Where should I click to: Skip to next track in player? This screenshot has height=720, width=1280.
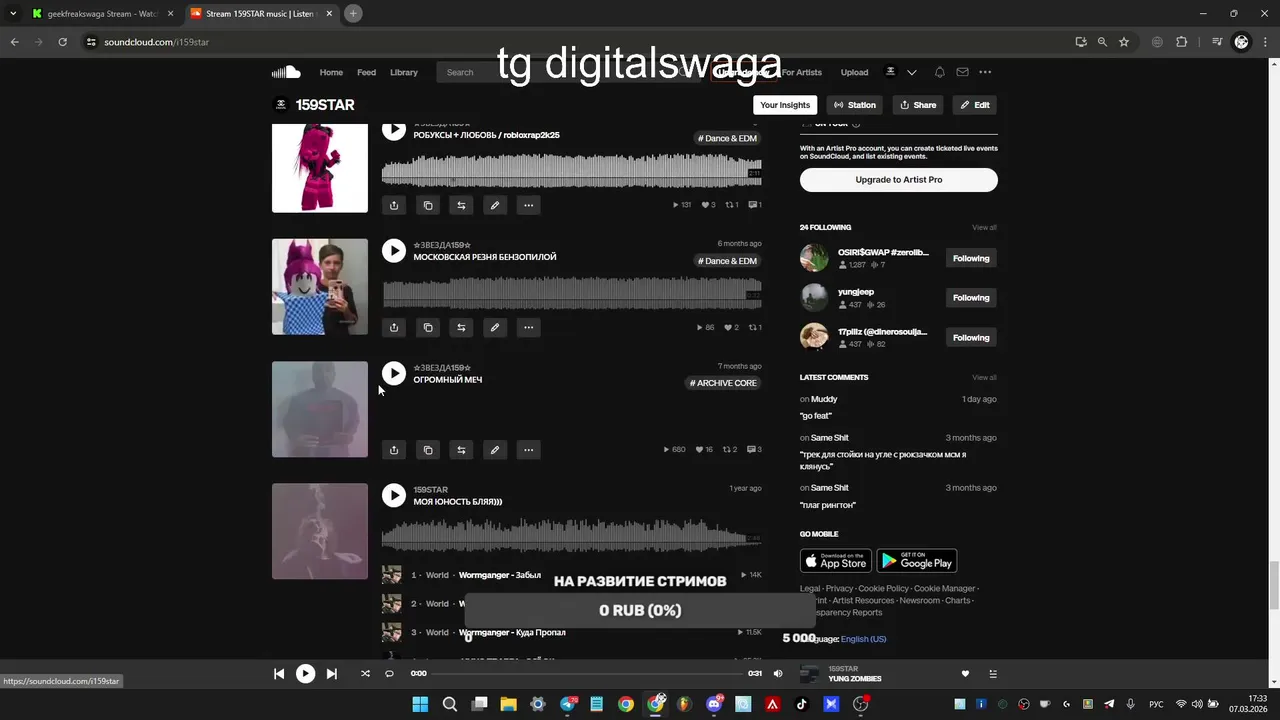(x=332, y=674)
